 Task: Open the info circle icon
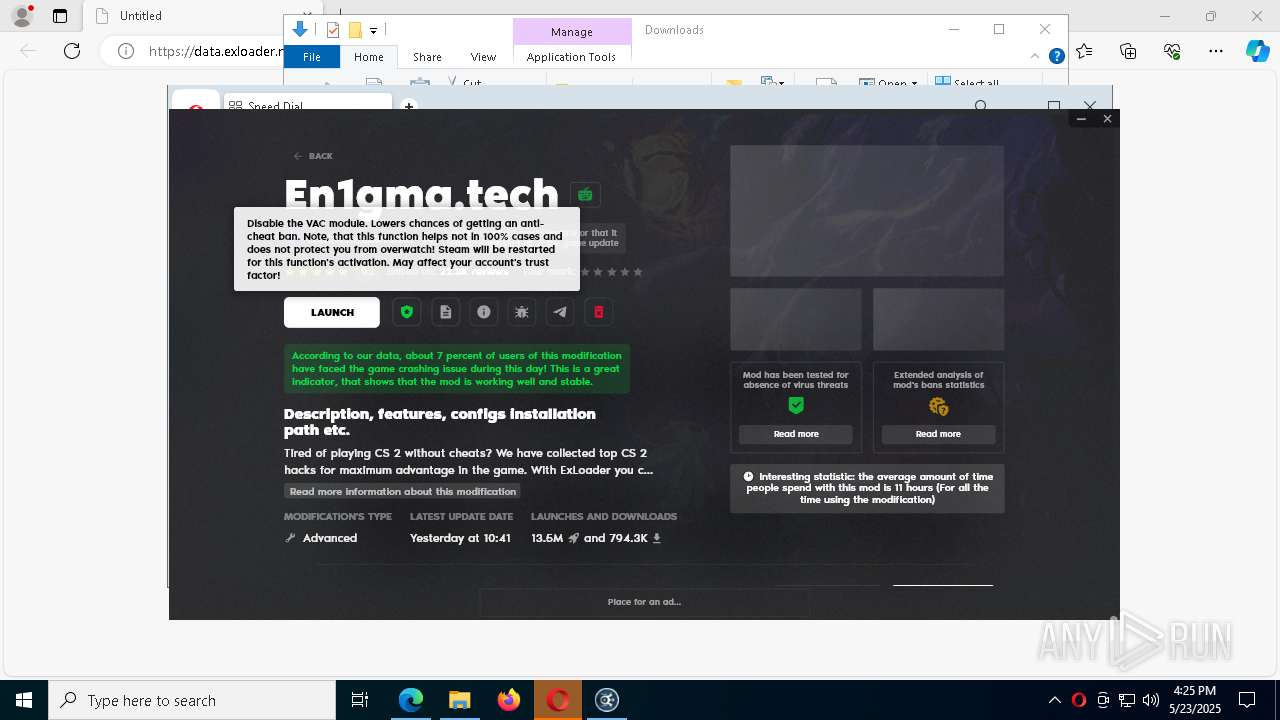pyautogui.click(x=484, y=312)
